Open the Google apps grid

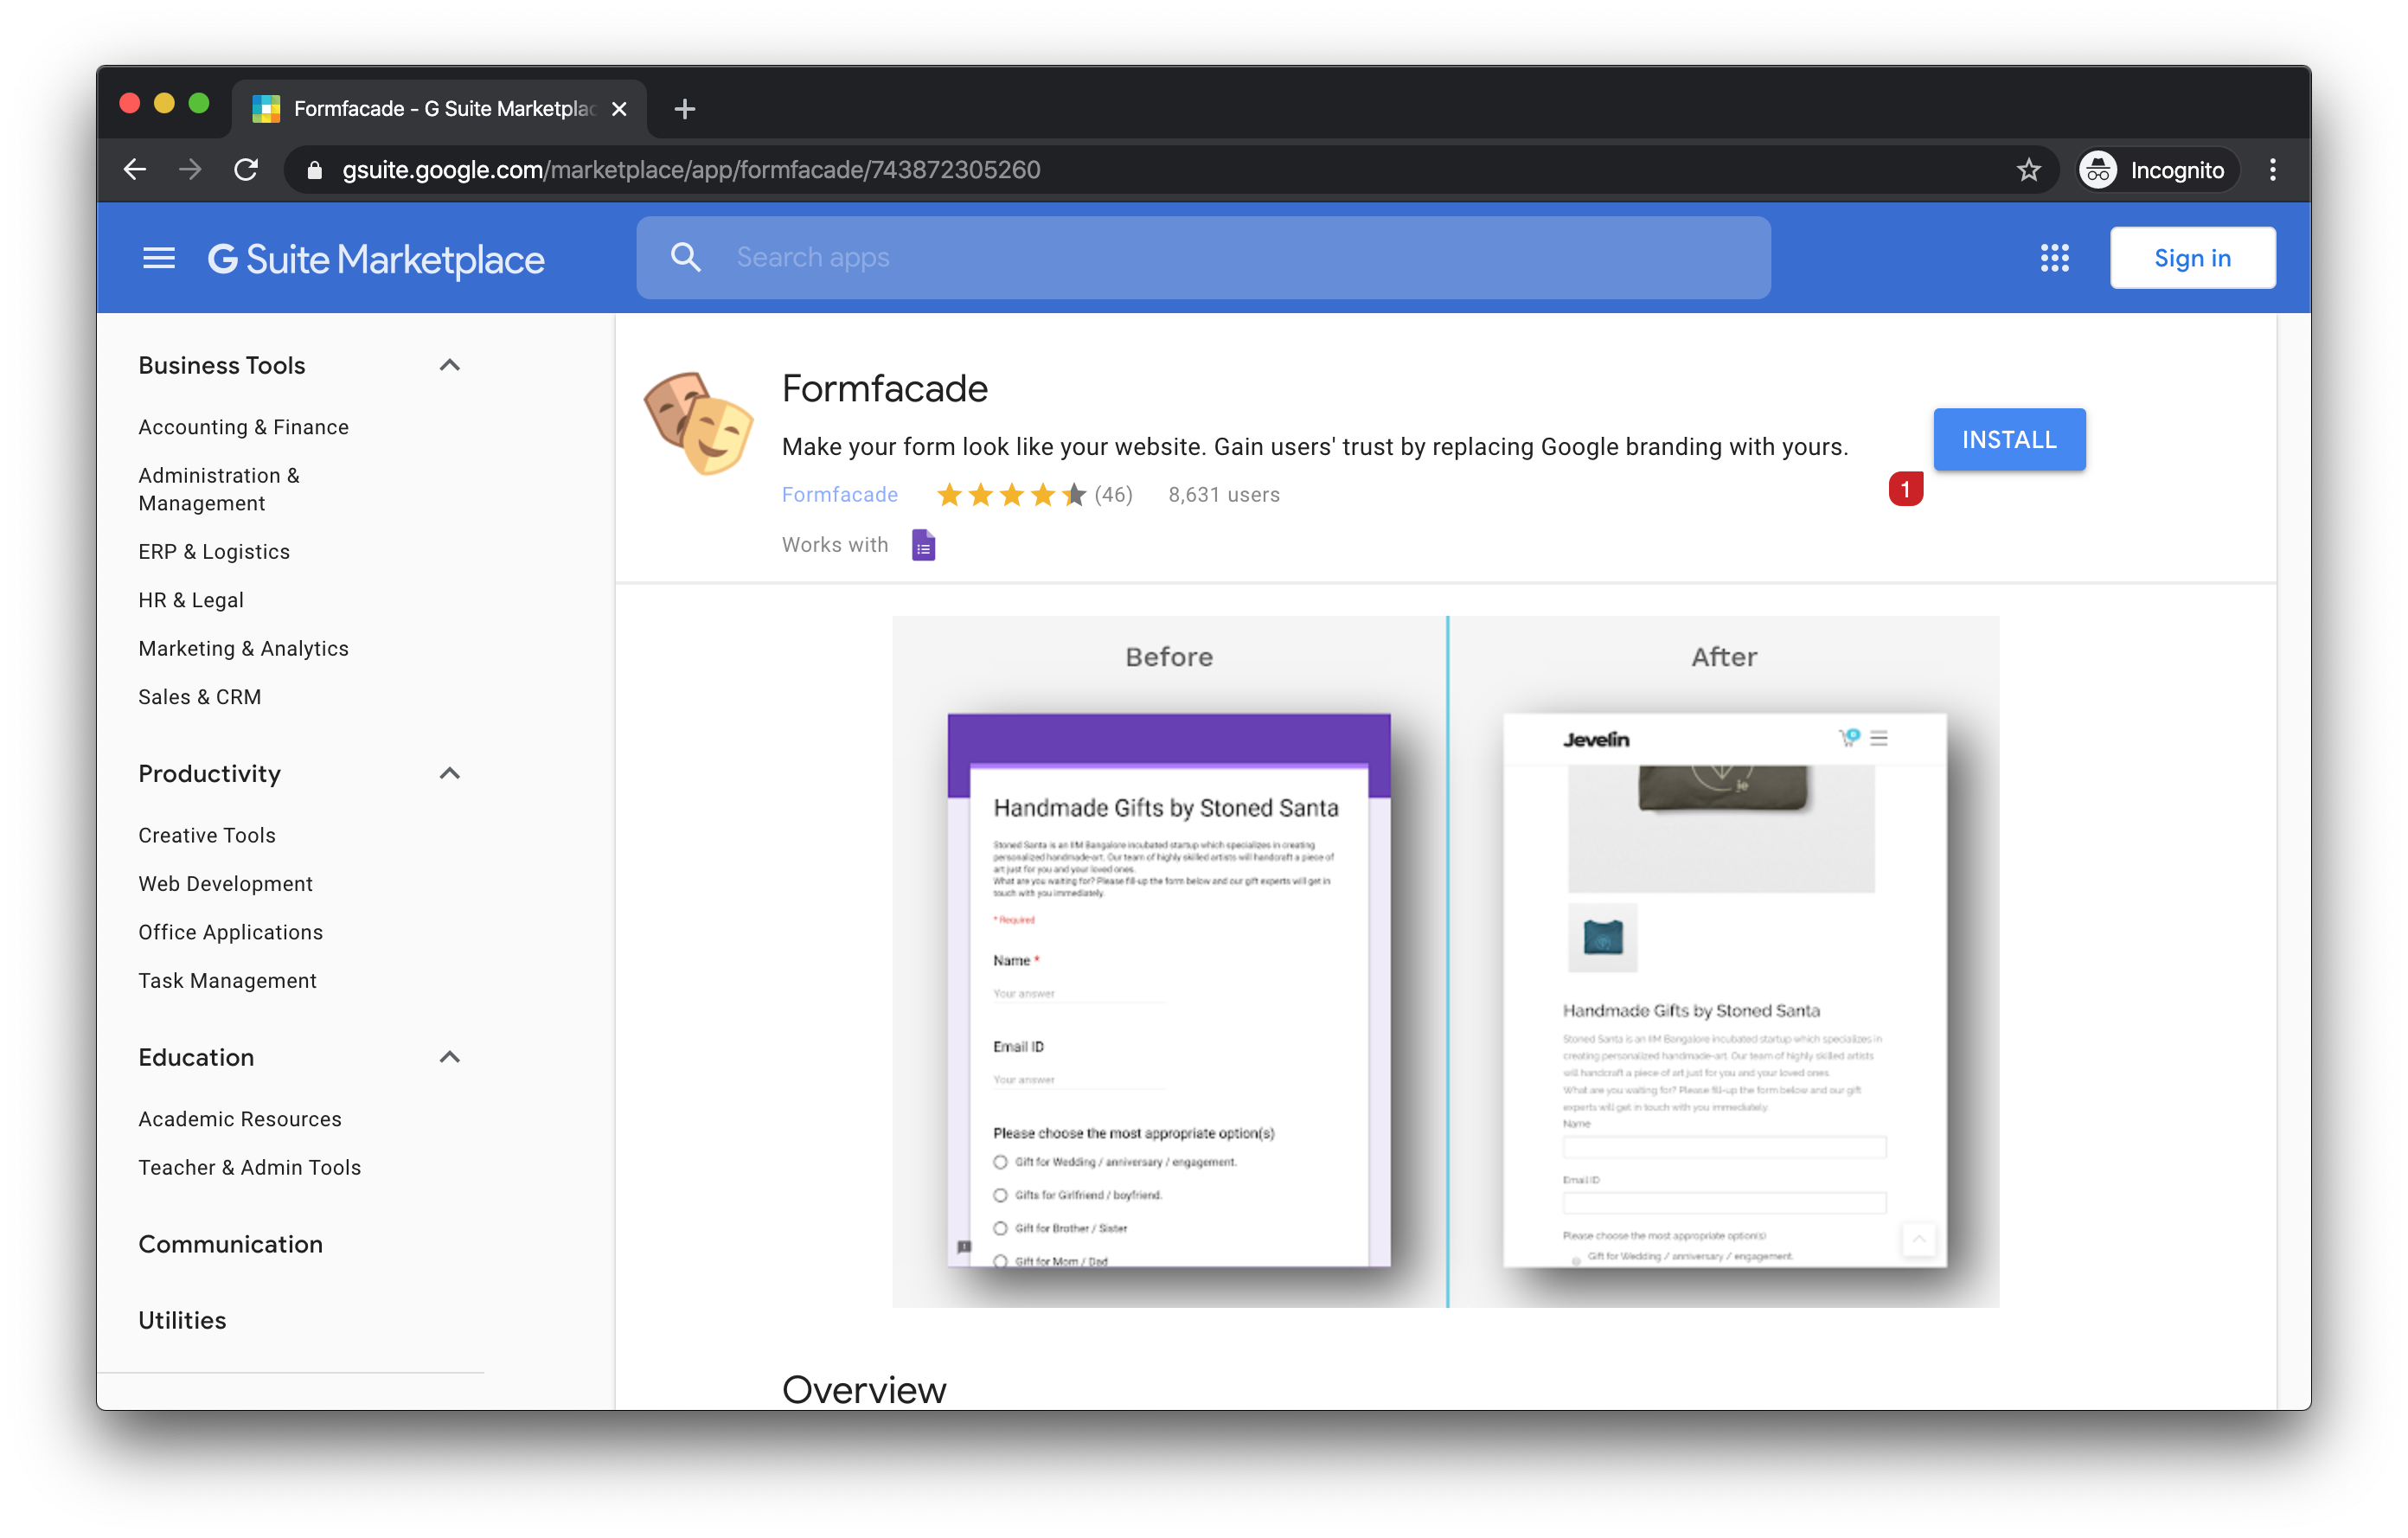pos(2053,258)
